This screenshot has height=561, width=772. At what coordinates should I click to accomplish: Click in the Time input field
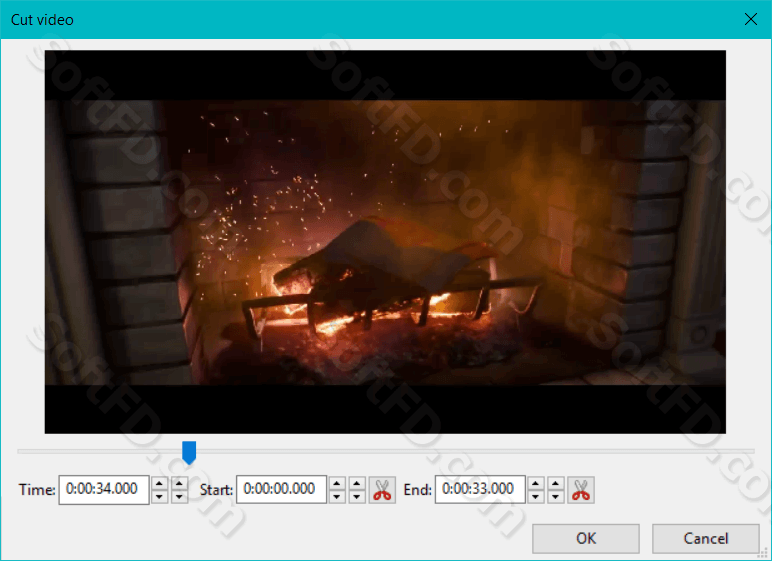[x=104, y=490]
